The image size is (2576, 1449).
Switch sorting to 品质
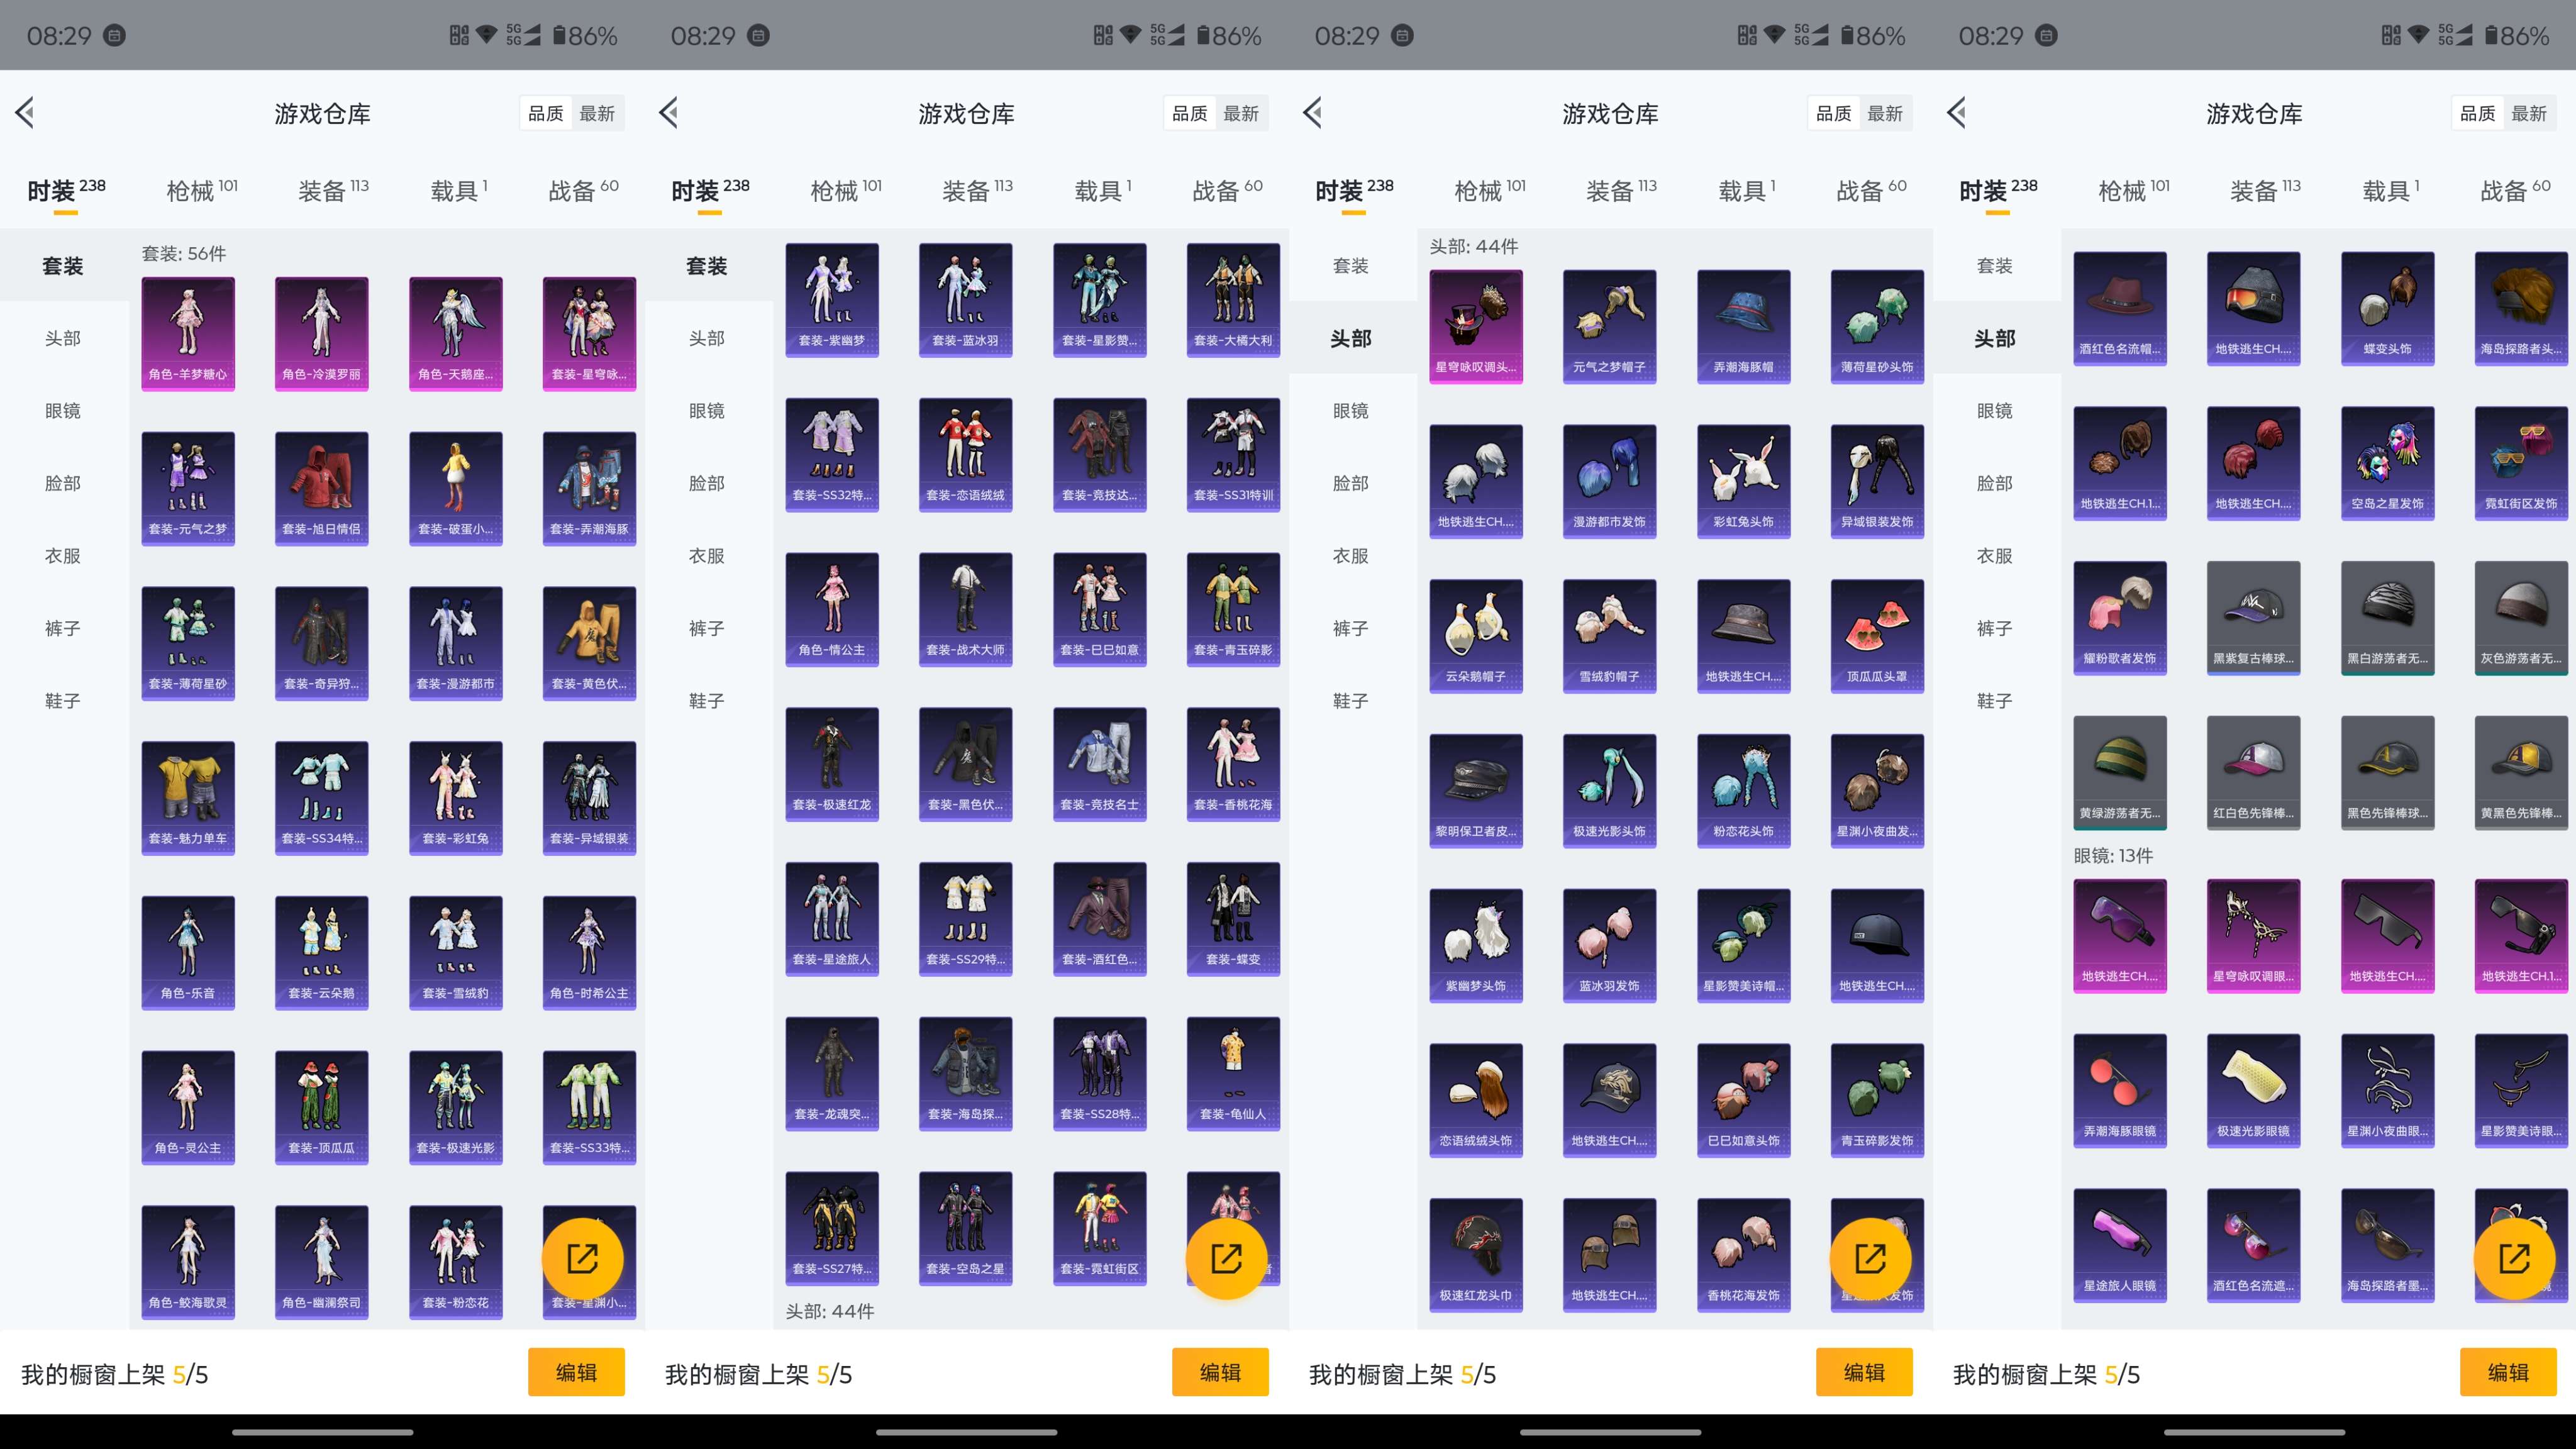[x=546, y=113]
